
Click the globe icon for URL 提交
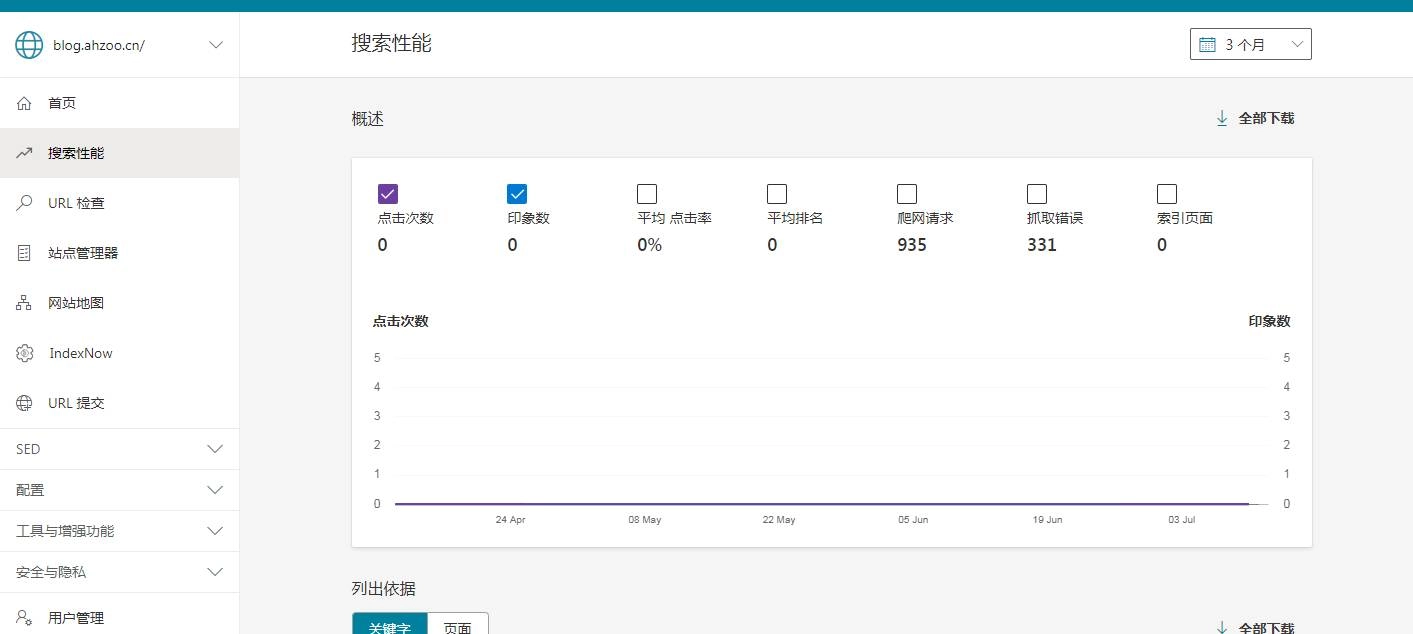point(25,403)
